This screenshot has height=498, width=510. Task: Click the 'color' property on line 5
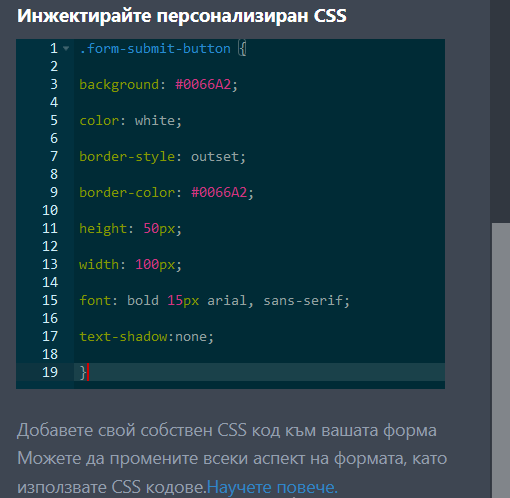point(99,121)
